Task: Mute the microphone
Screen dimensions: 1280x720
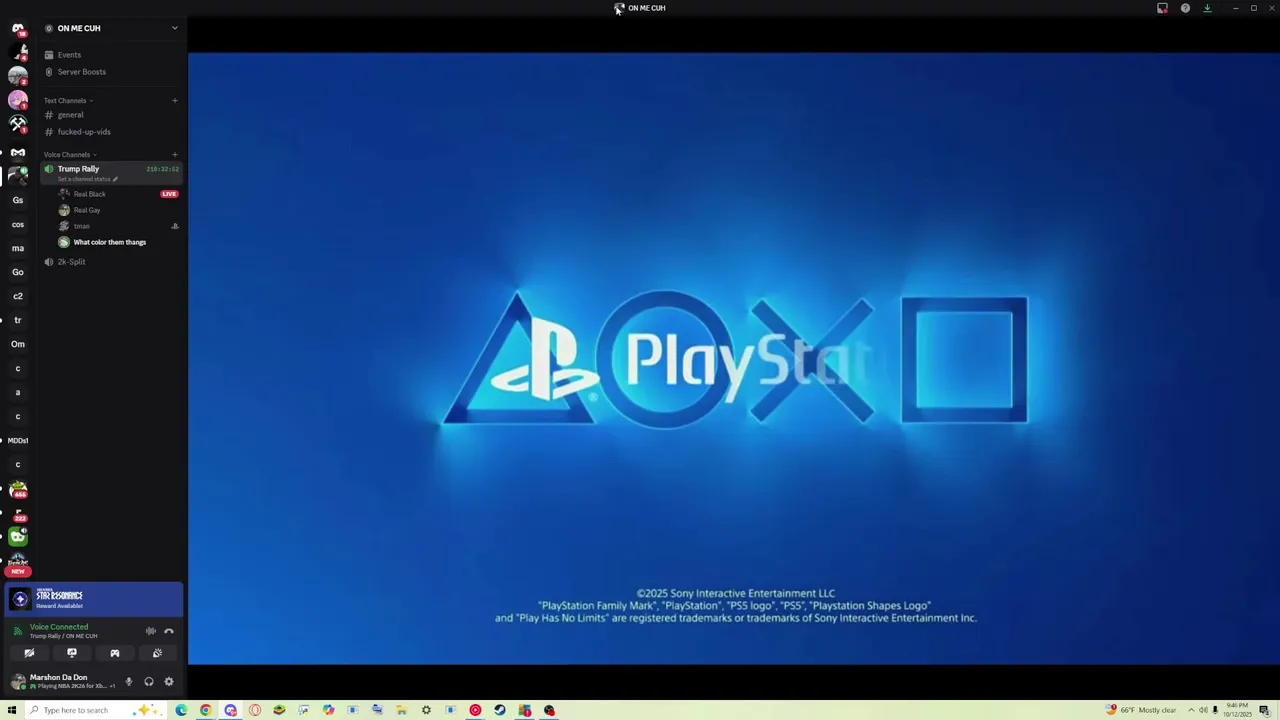Action: point(129,682)
